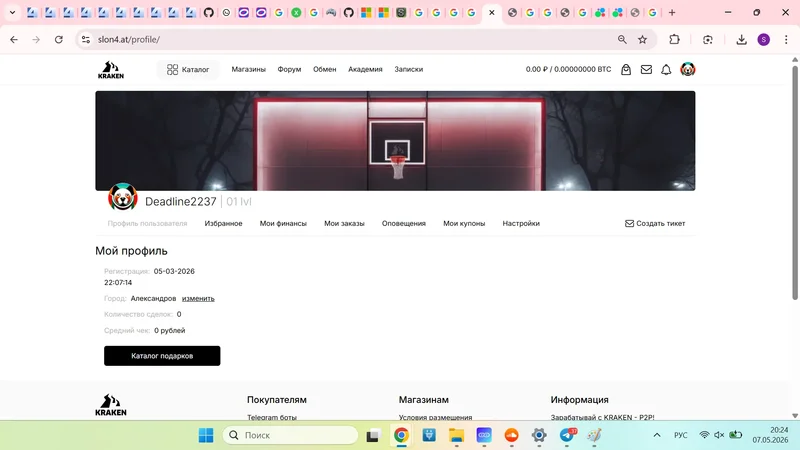The image size is (800, 450).
Task: Open Chrome profile avatar S
Action: point(764,39)
